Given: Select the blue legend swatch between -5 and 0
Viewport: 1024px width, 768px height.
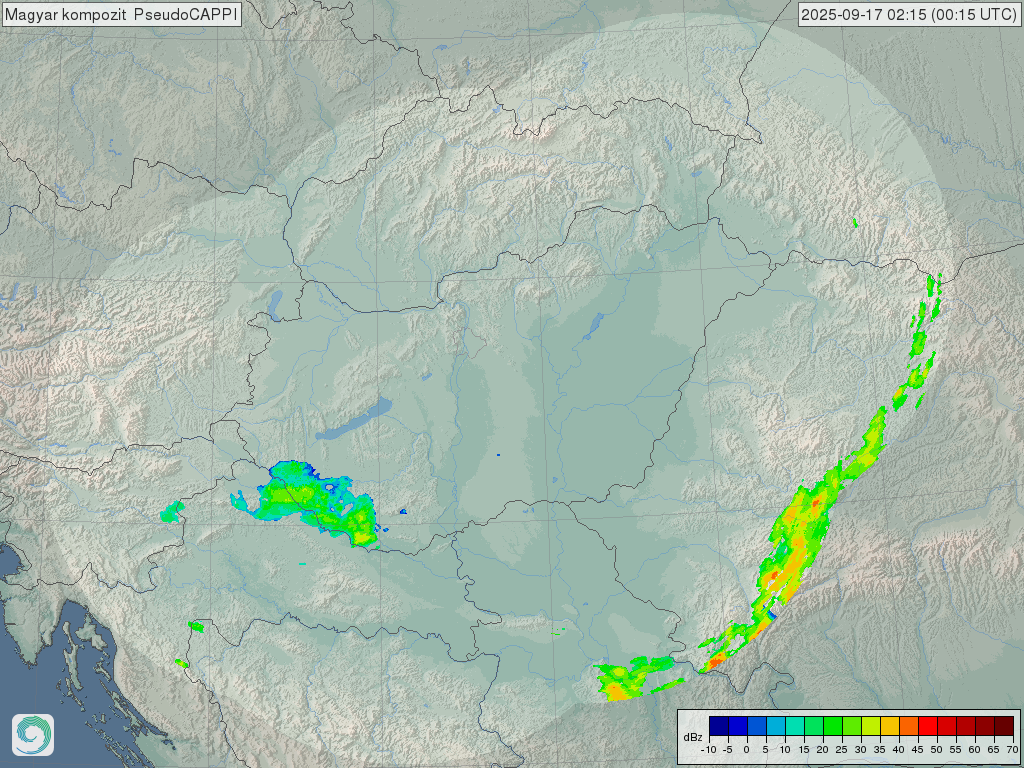Looking at the screenshot, I should coord(738,726).
